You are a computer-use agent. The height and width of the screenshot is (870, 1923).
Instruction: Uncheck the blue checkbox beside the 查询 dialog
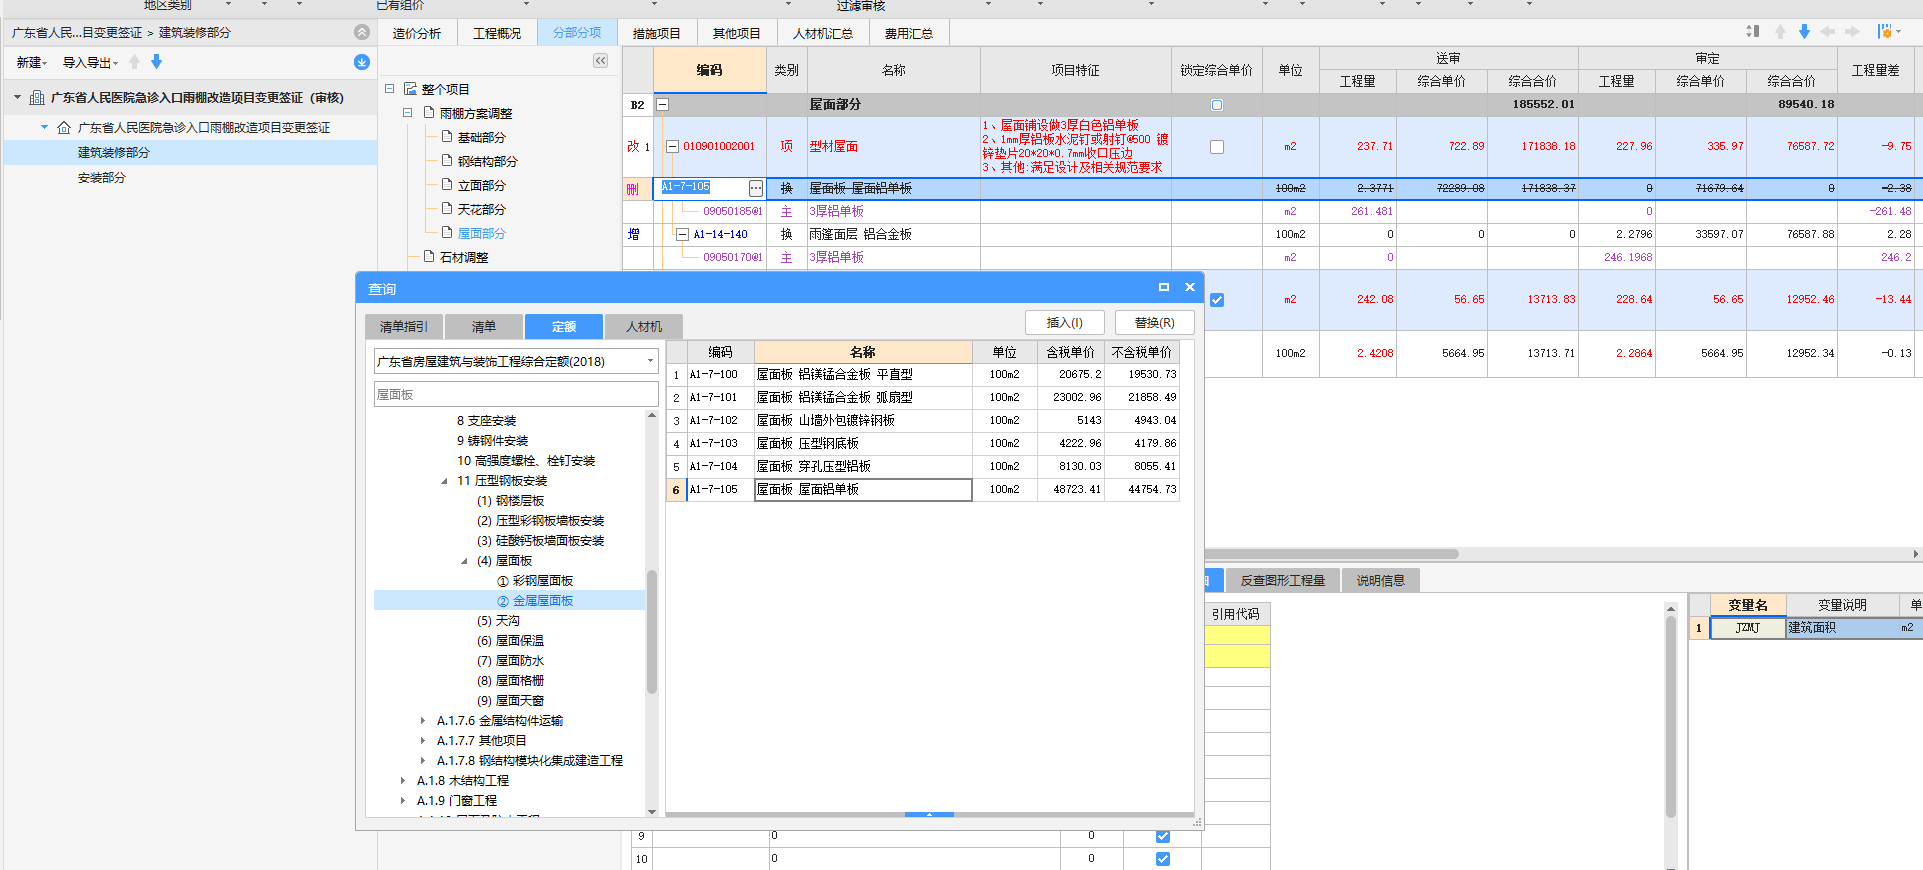[1217, 300]
